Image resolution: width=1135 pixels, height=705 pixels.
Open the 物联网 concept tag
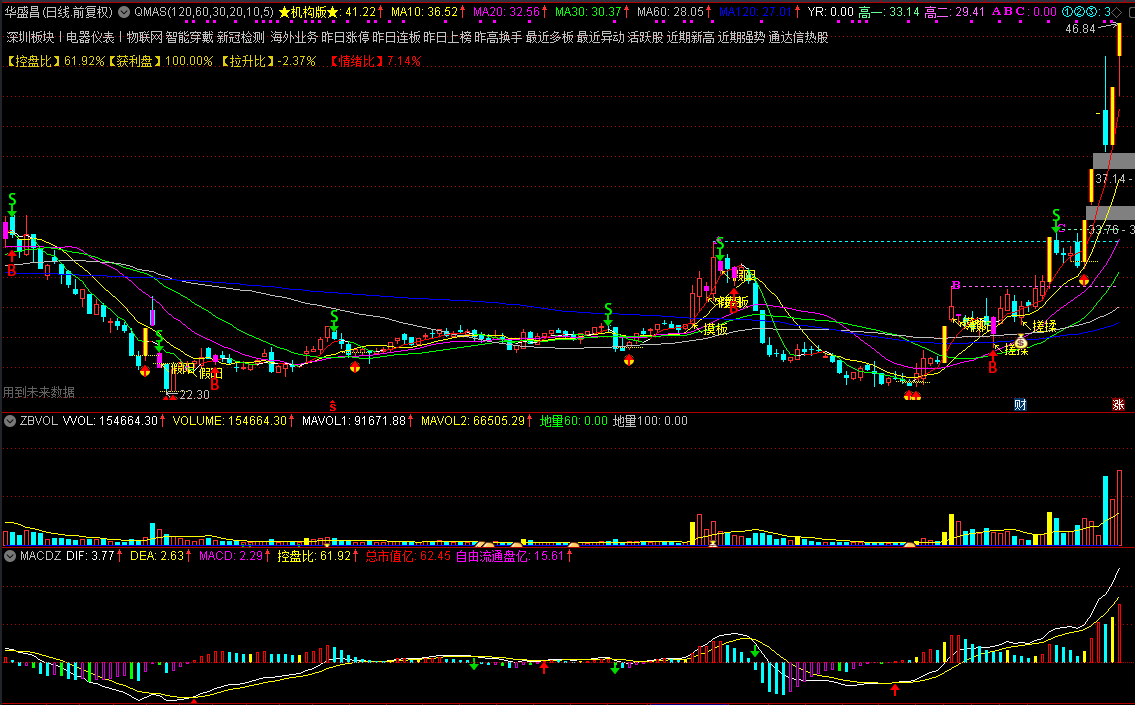pos(145,37)
